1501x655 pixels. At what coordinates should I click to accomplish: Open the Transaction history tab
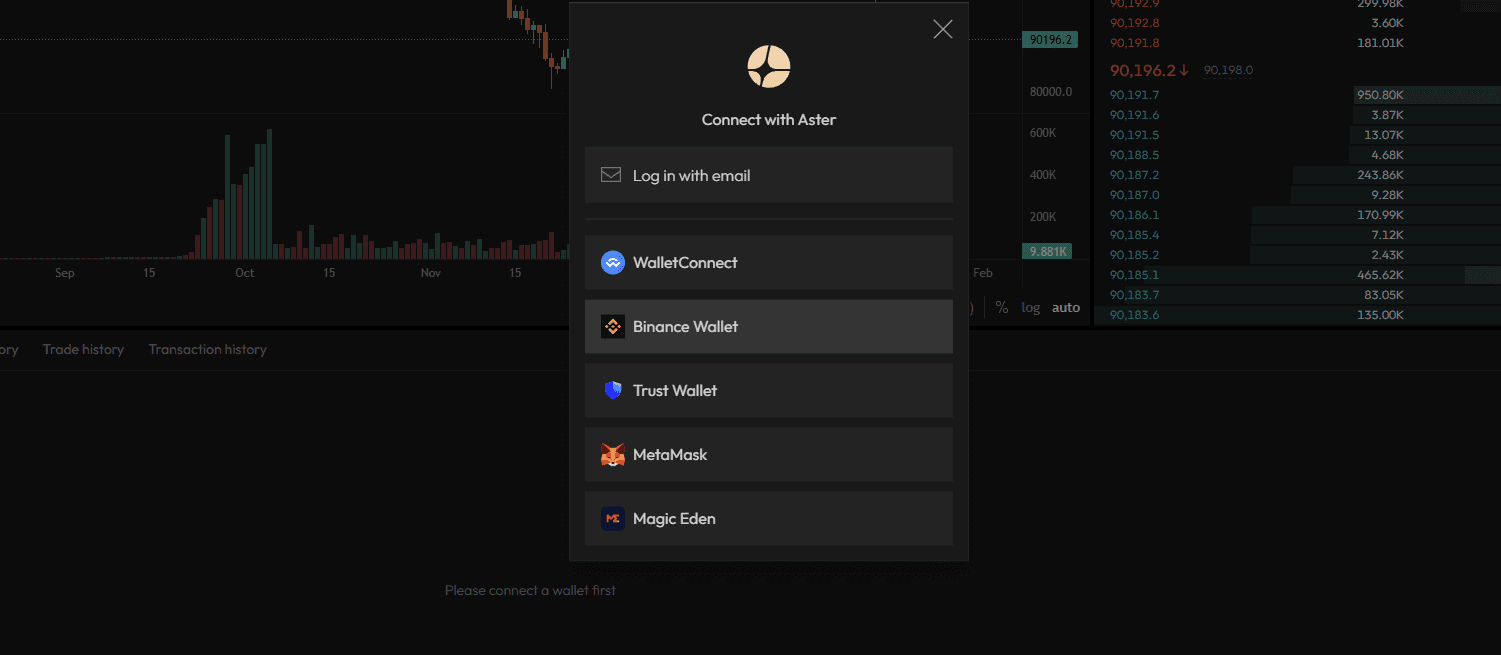click(207, 349)
